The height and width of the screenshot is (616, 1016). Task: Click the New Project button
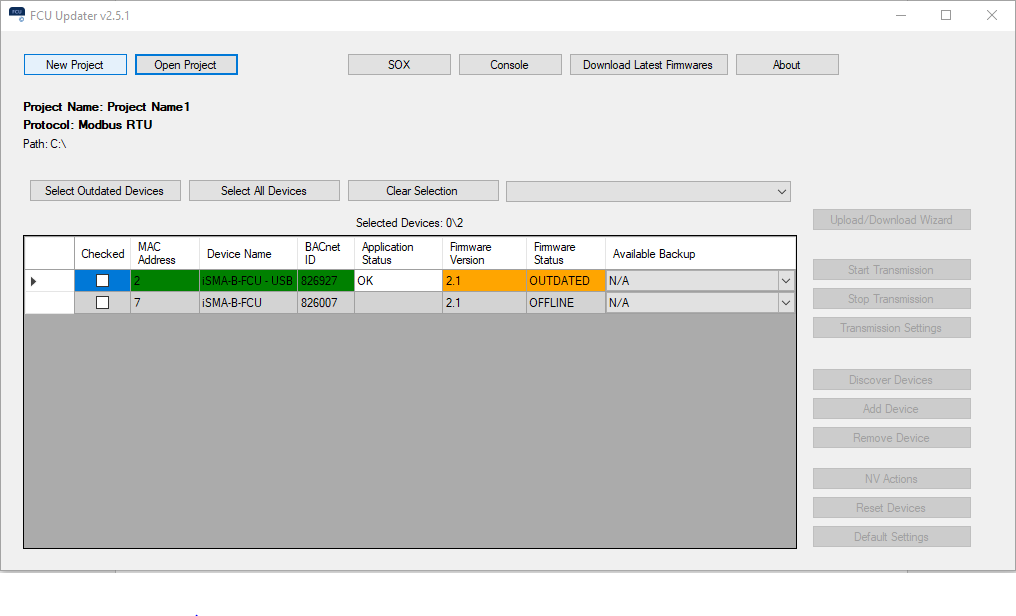coord(75,65)
